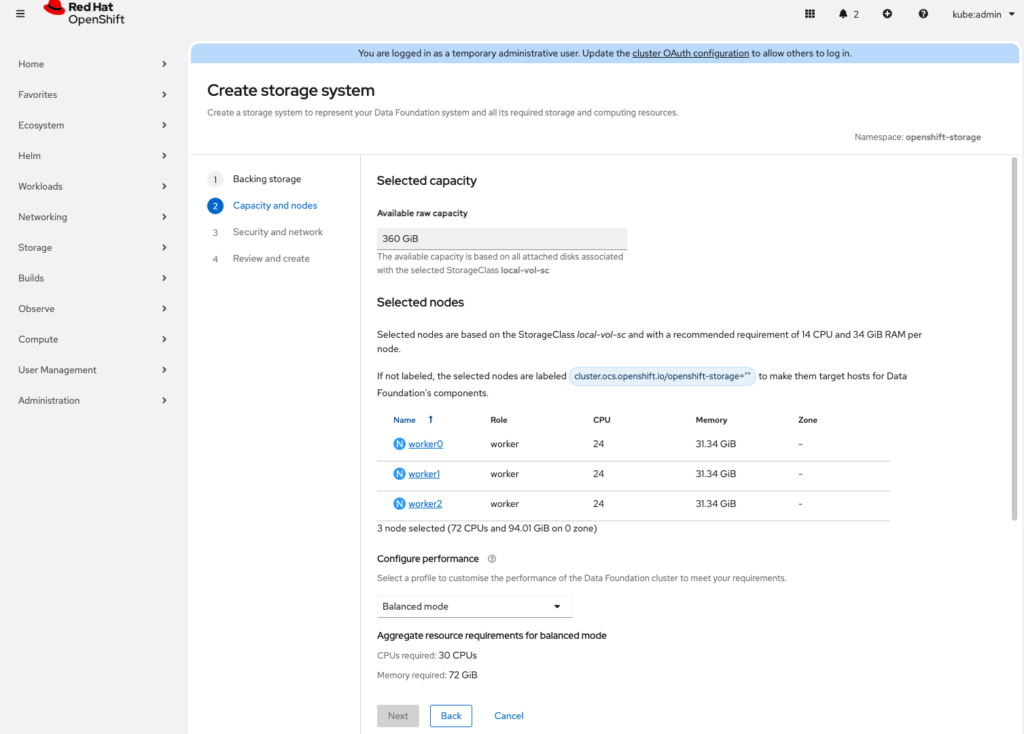Click the node icon beside worker0

pyautogui.click(x=400, y=444)
